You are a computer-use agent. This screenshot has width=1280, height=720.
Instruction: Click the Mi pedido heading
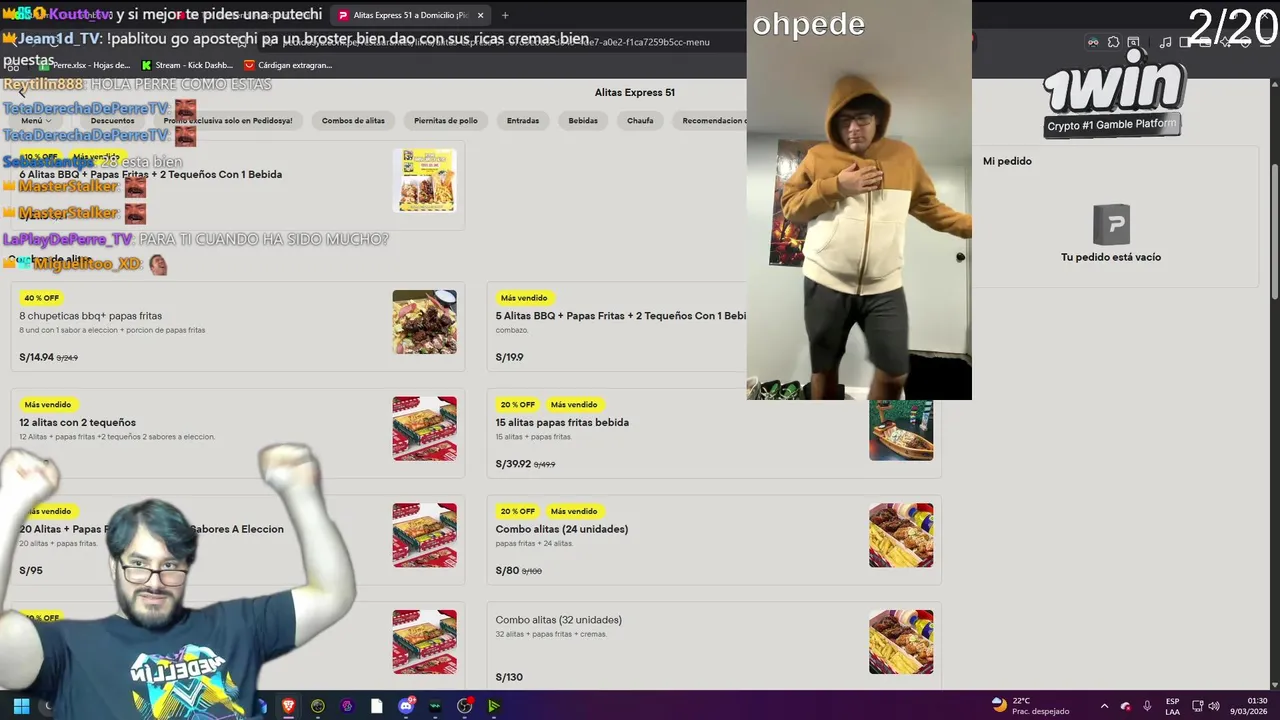pos(1007,161)
